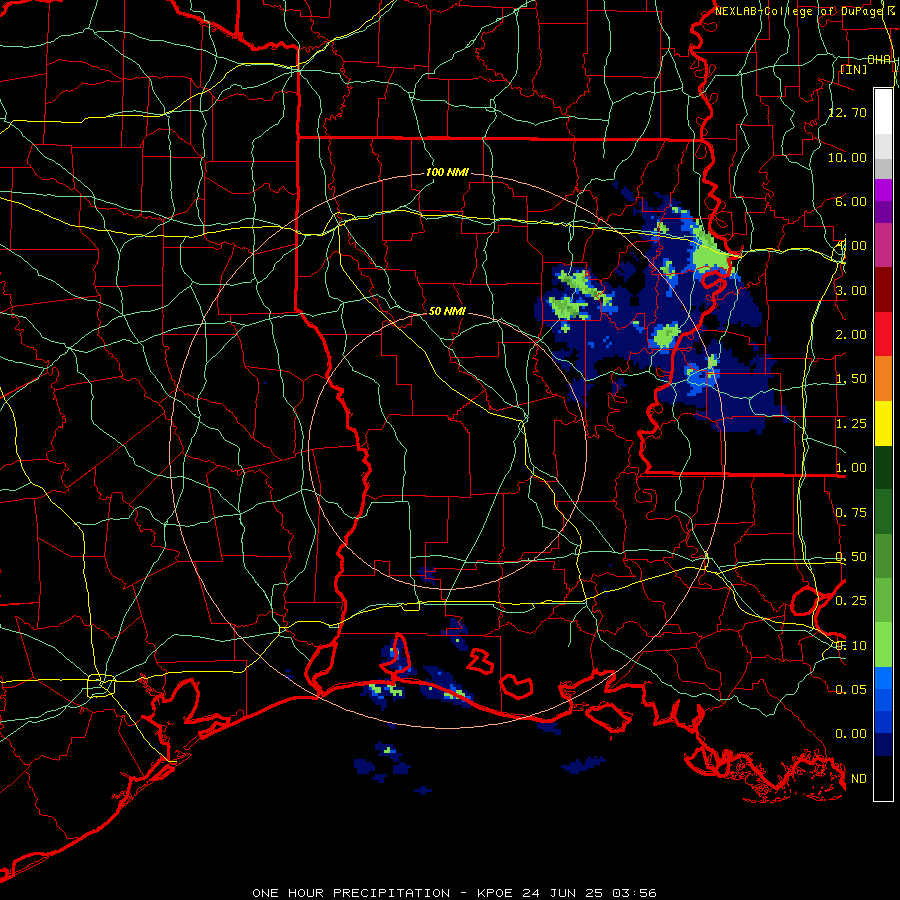This screenshot has width=900, height=900.
Task: Select the yellow legend swatch
Action: click(x=883, y=424)
